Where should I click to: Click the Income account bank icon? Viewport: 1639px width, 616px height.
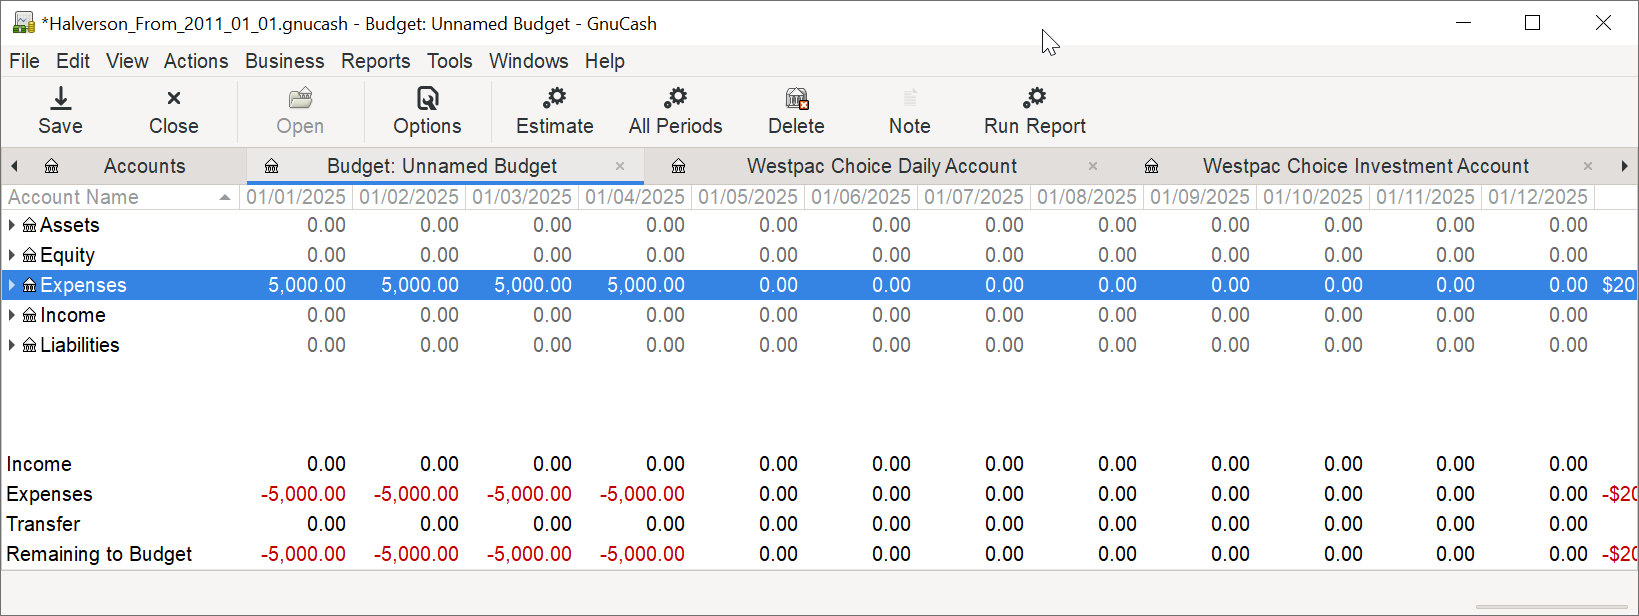pyautogui.click(x=30, y=316)
